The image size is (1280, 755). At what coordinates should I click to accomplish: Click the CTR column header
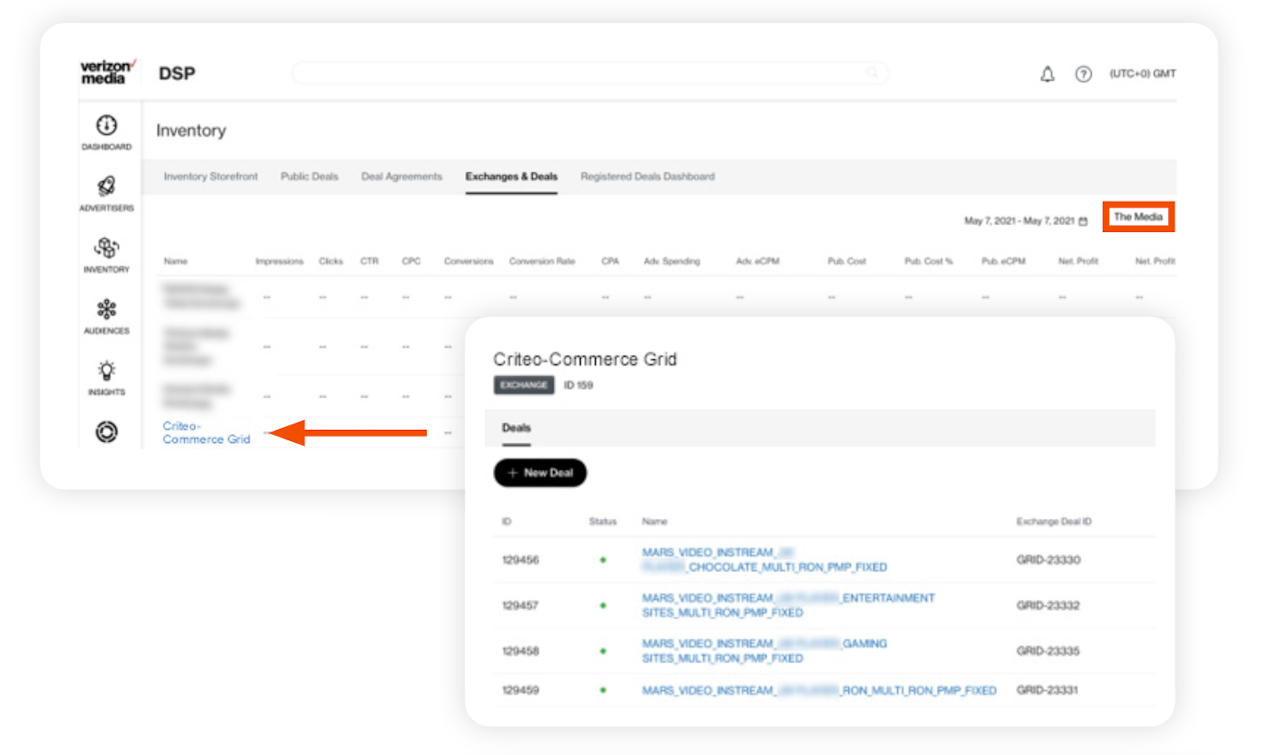(x=369, y=261)
